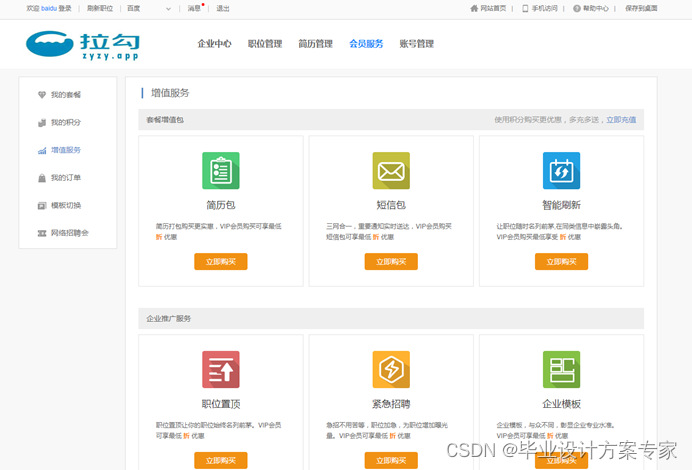Click the 拉勾 site logo
This screenshot has width=692, height=470.
[83, 45]
